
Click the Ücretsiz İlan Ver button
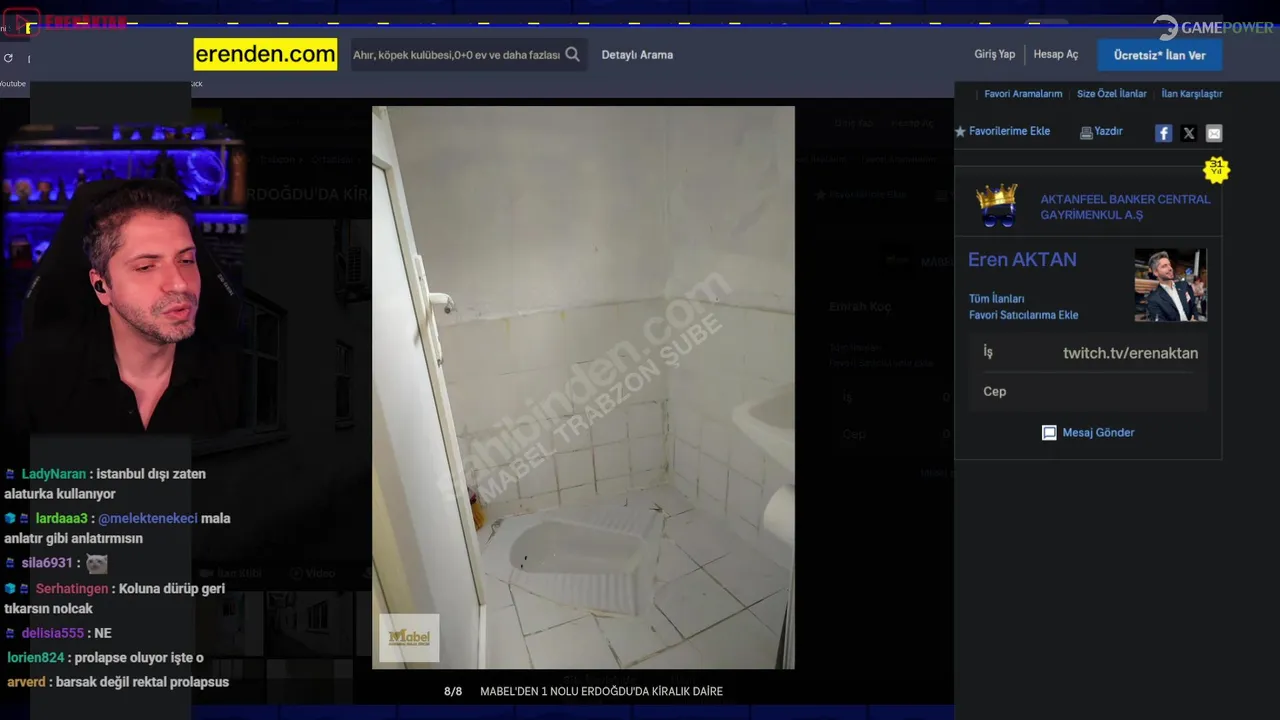1159,55
